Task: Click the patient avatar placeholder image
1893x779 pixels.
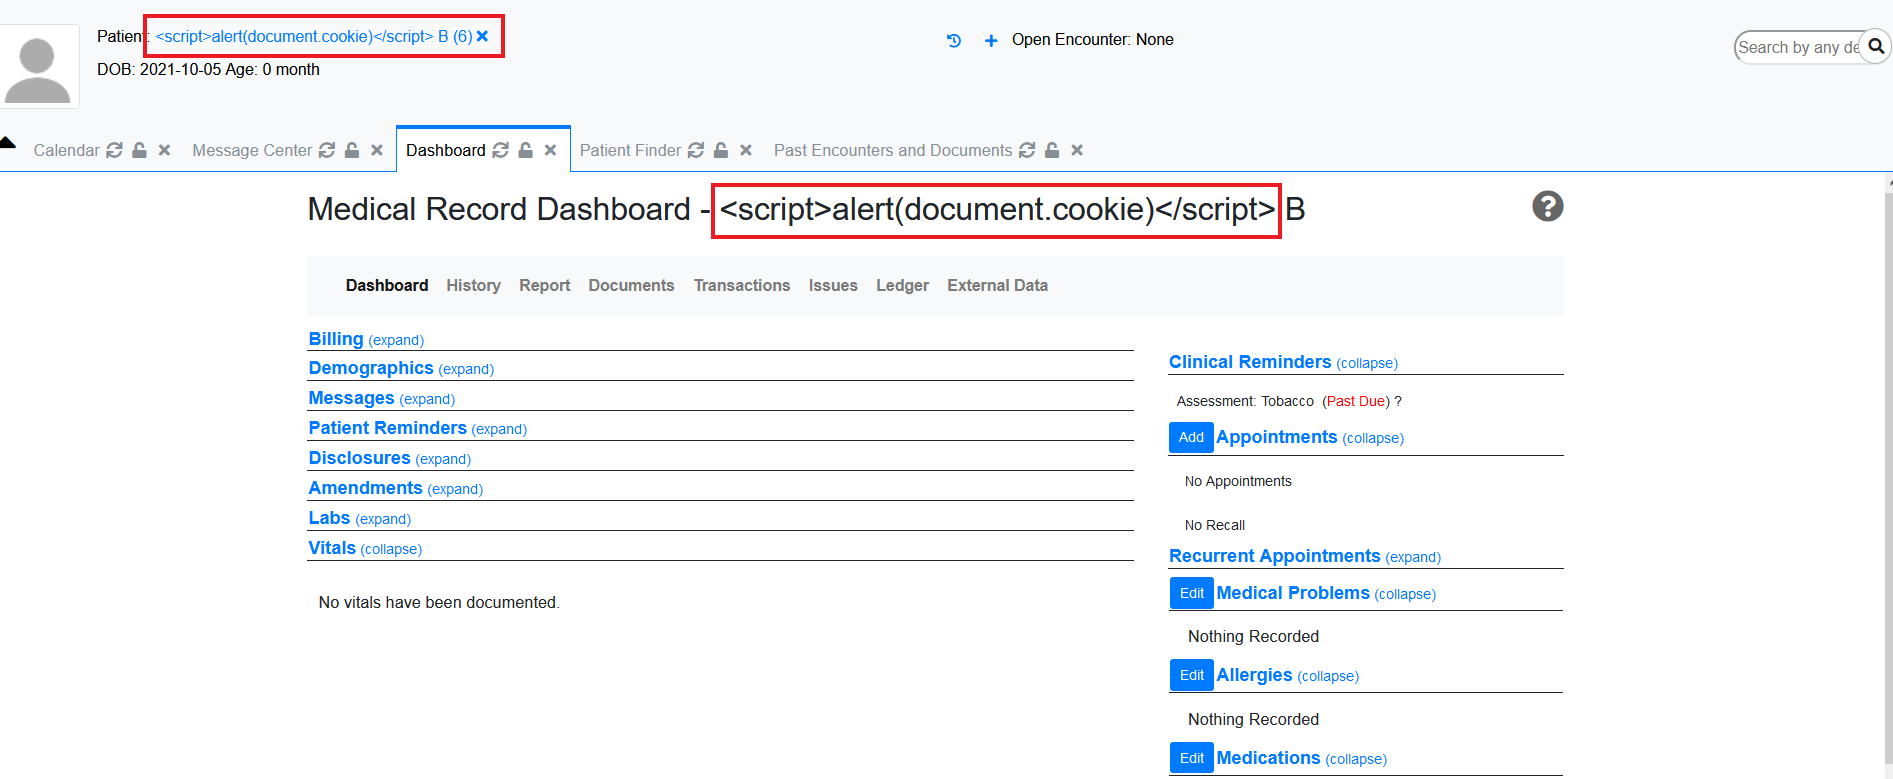Action: (x=38, y=67)
